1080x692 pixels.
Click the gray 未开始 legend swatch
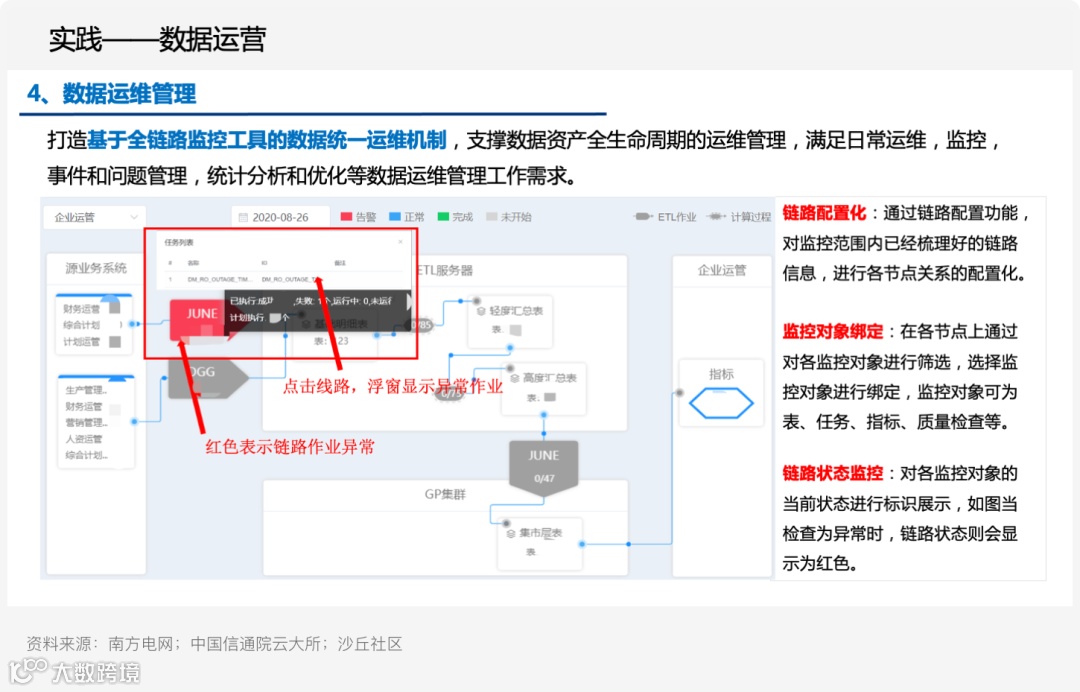point(491,217)
